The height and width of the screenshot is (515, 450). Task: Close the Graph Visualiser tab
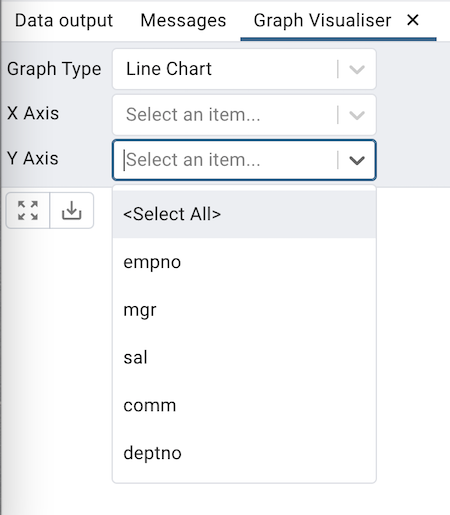pos(413,20)
